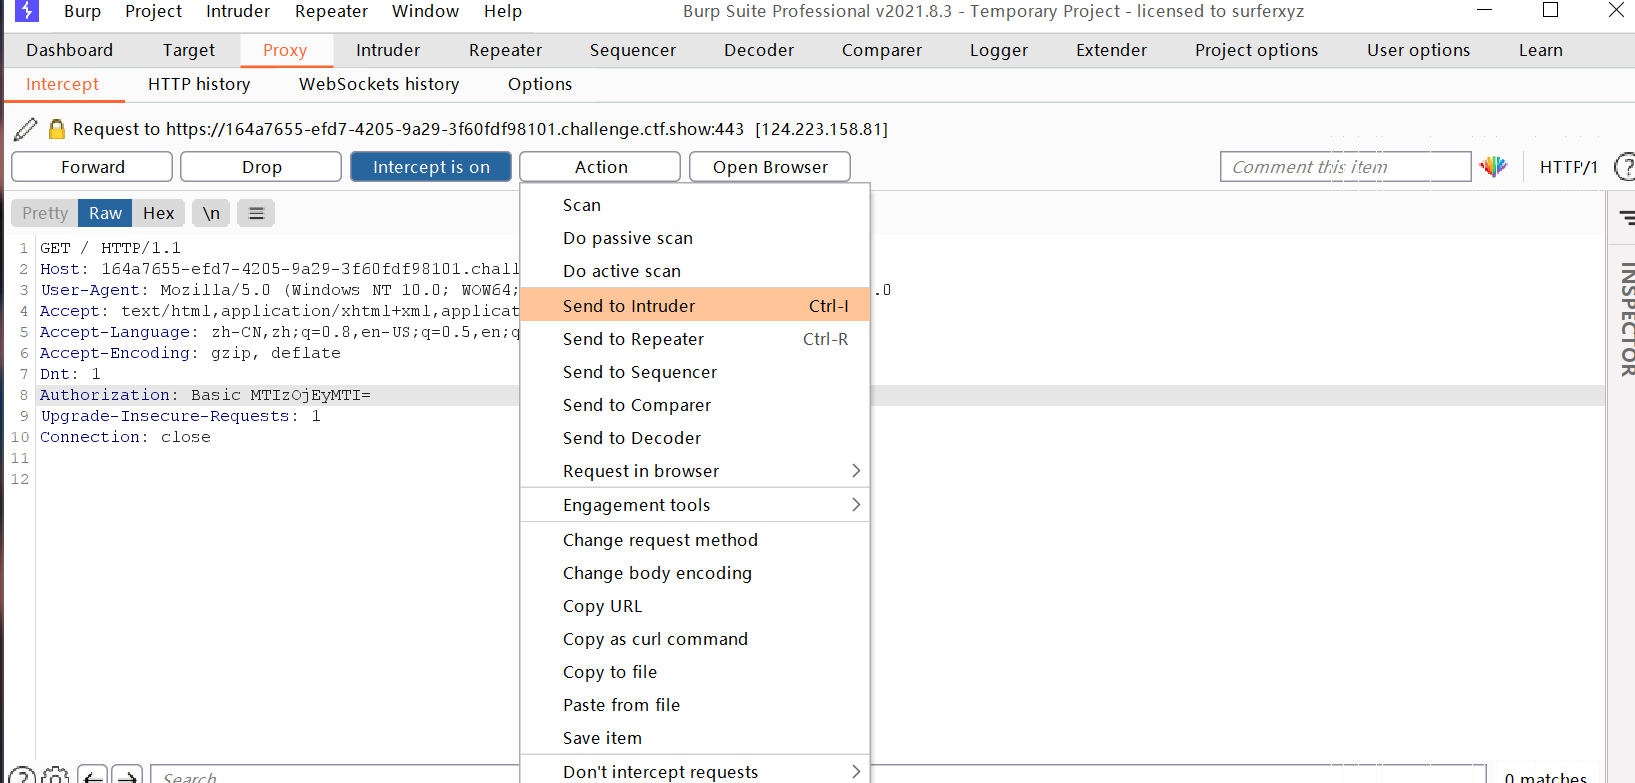
Task: Open HTTP history sub-tab
Action: 199,84
